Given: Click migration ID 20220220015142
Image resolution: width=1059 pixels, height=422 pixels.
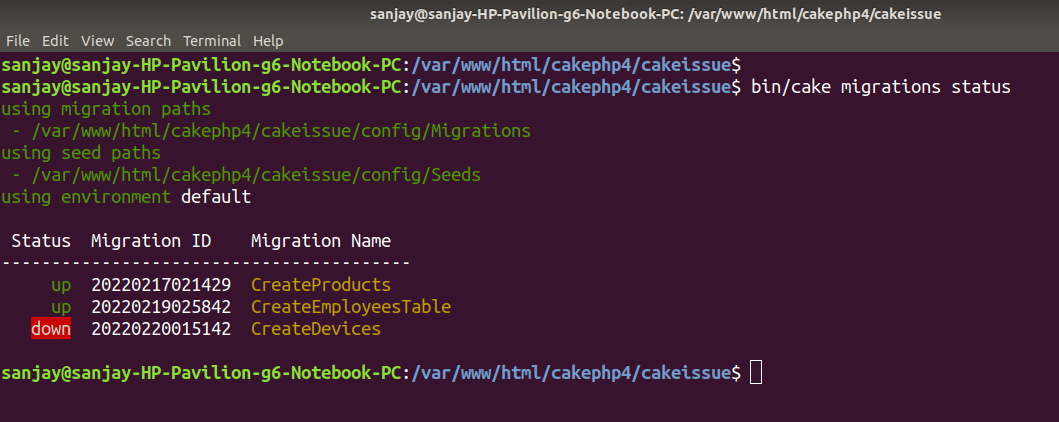Looking at the screenshot, I should pyautogui.click(x=160, y=329).
